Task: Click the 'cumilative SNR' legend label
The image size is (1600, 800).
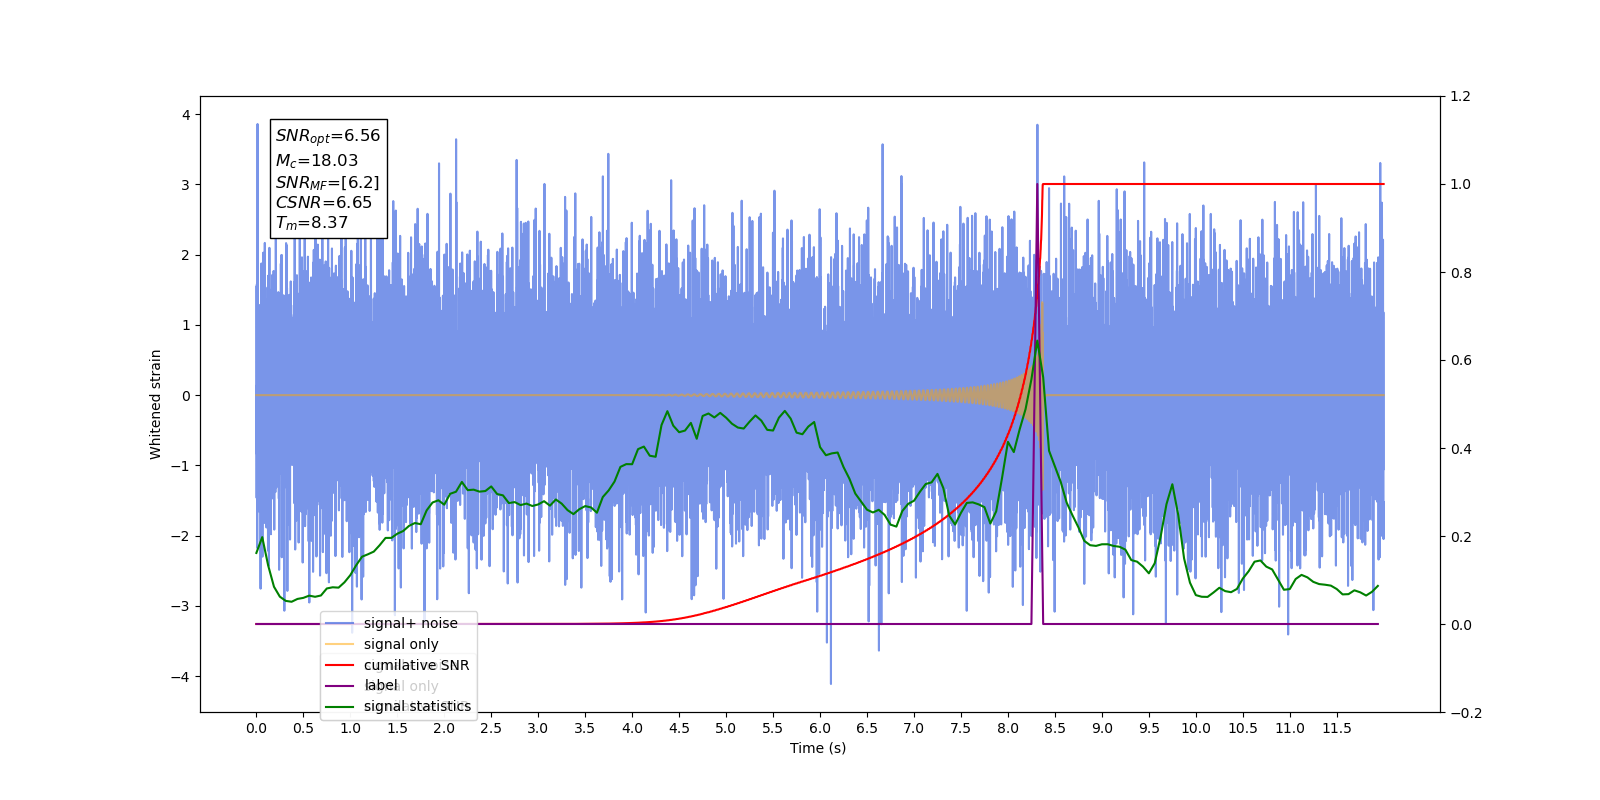Action: (416, 665)
